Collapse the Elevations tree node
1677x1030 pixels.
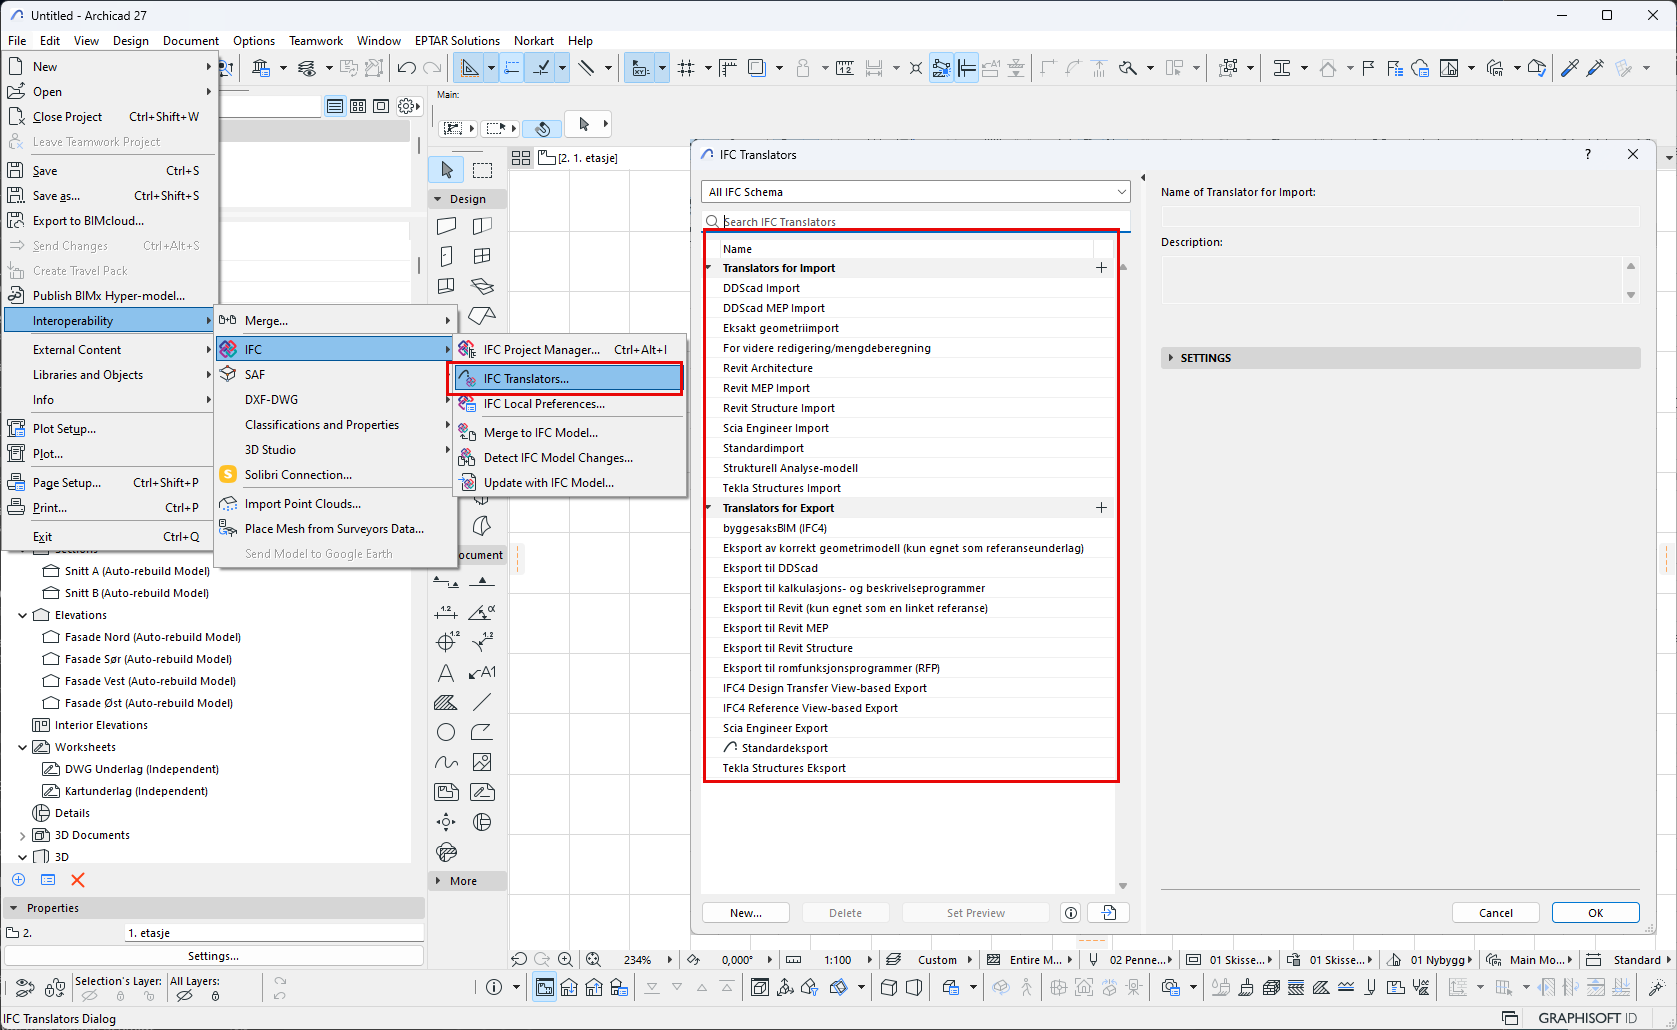click(23, 615)
